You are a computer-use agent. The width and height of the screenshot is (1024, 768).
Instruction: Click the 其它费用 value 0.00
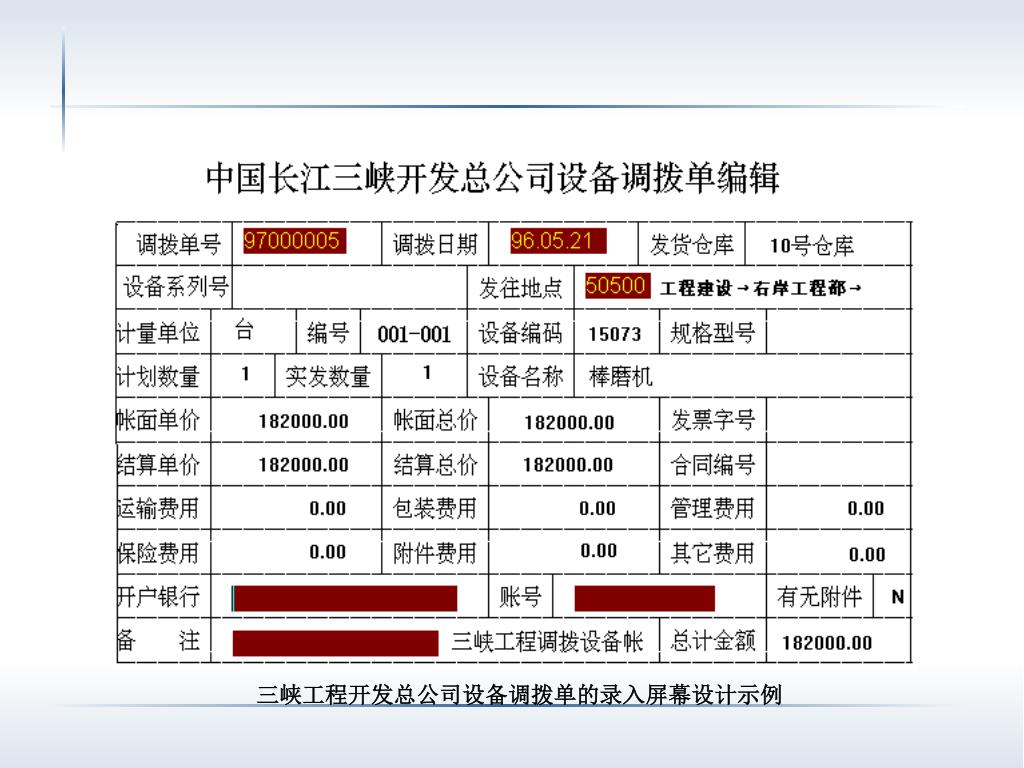pyautogui.click(x=867, y=554)
